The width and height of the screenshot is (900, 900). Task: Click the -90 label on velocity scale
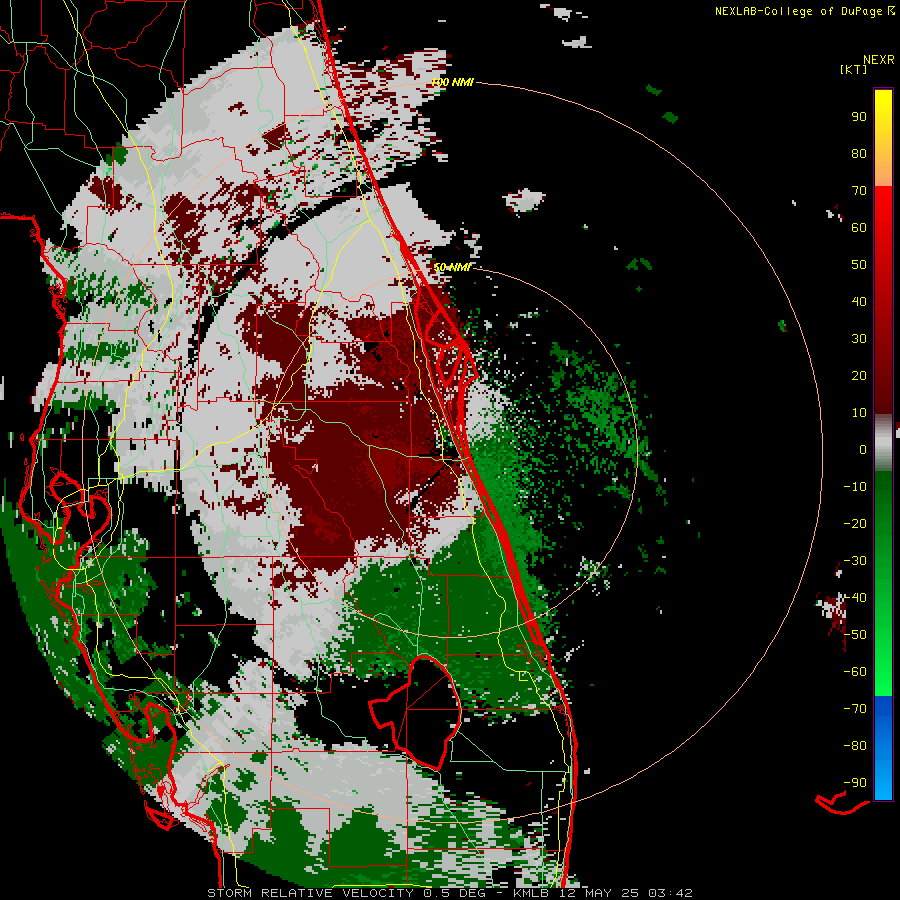pos(855,783)
